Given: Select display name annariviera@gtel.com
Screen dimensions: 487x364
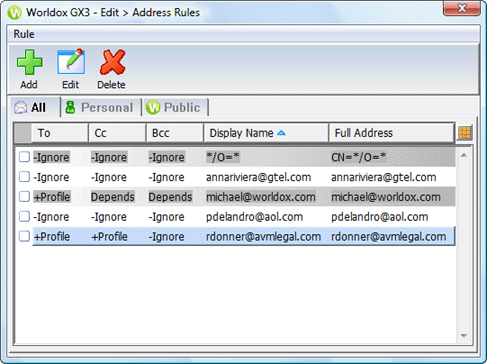Looking at the screenshot, I should (258, 177).
